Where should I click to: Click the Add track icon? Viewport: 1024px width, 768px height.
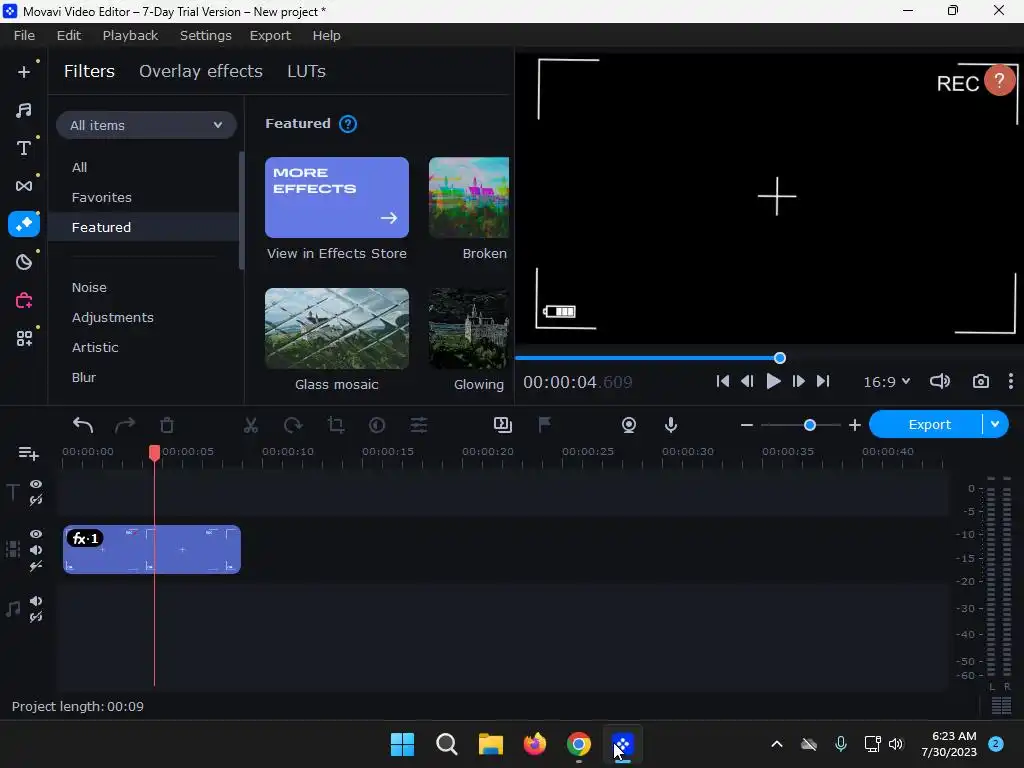[28, 453]
